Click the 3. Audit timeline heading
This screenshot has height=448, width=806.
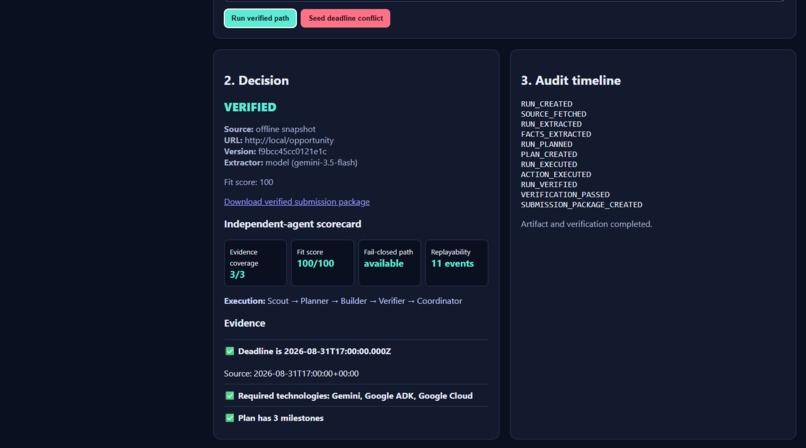571,81
